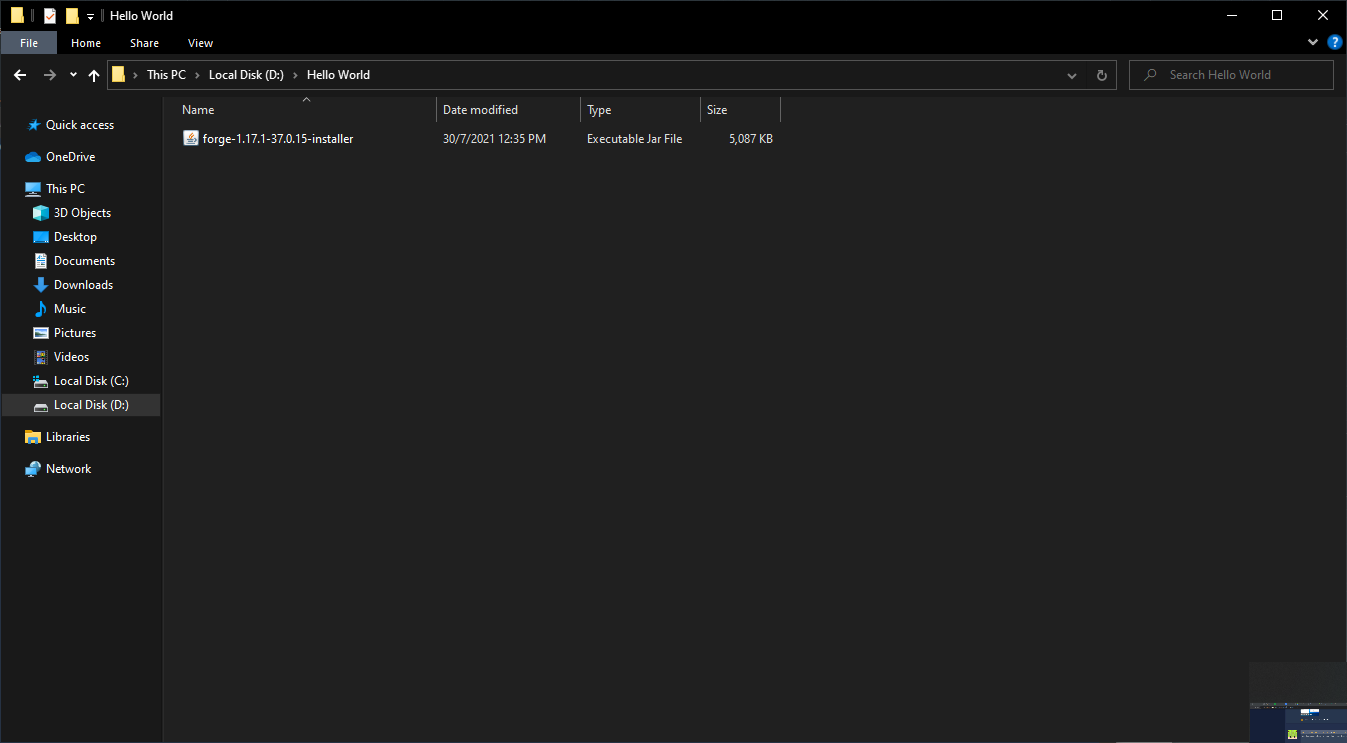Image resolution: width=1347 pixels, height=743 pixels.
Task: Click the New folder icon in the title bar
Action: click(72, 15)
